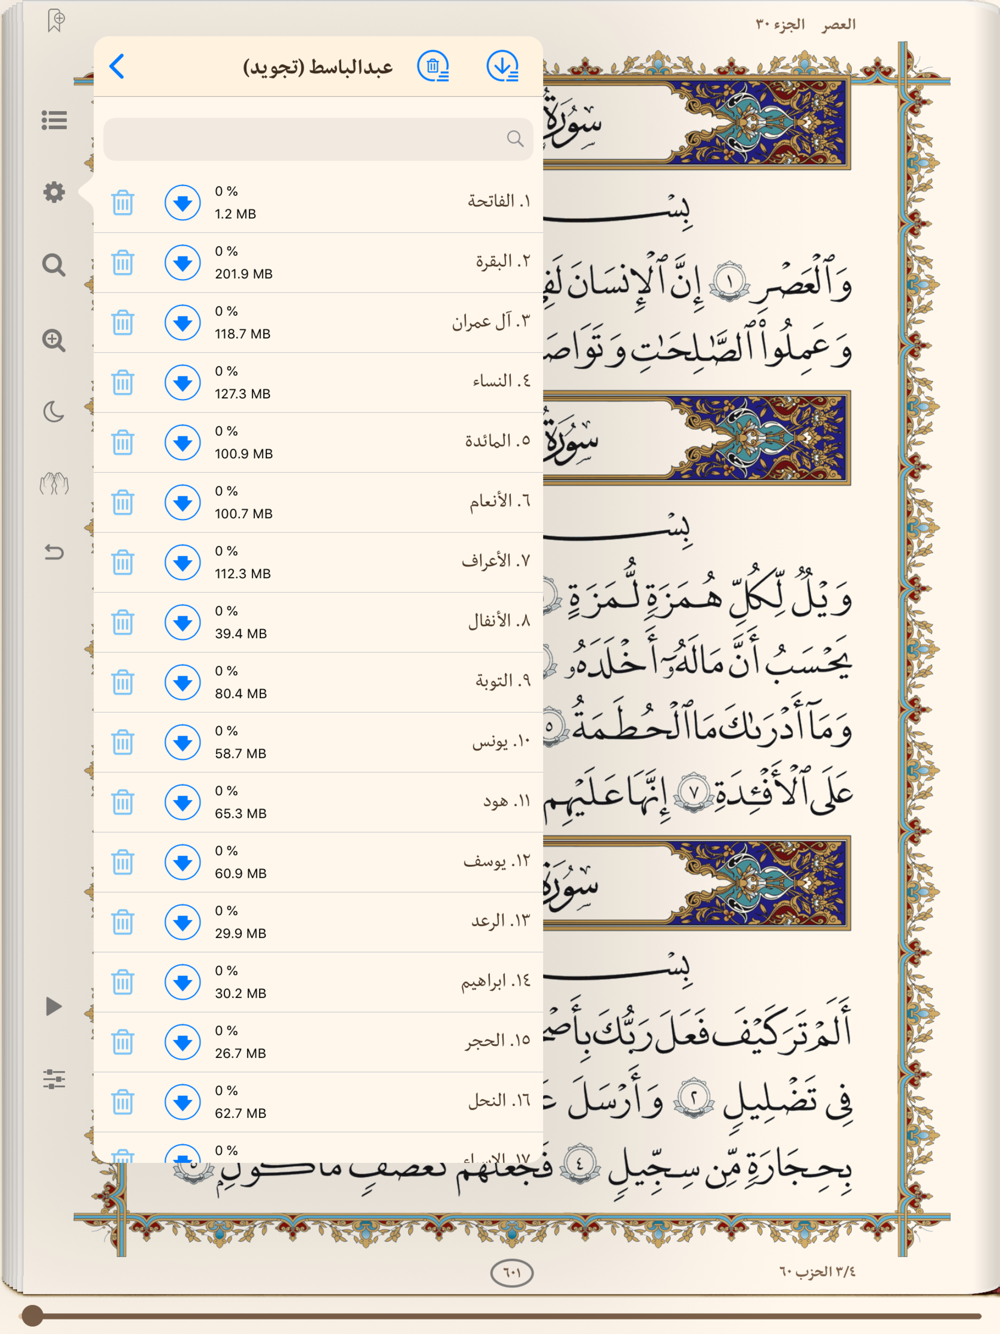Image resolution: width=1000 pixels, height=1334 pixels.
Task: Download surah آل عمران 118.7 MB
Action: point(182,323)
